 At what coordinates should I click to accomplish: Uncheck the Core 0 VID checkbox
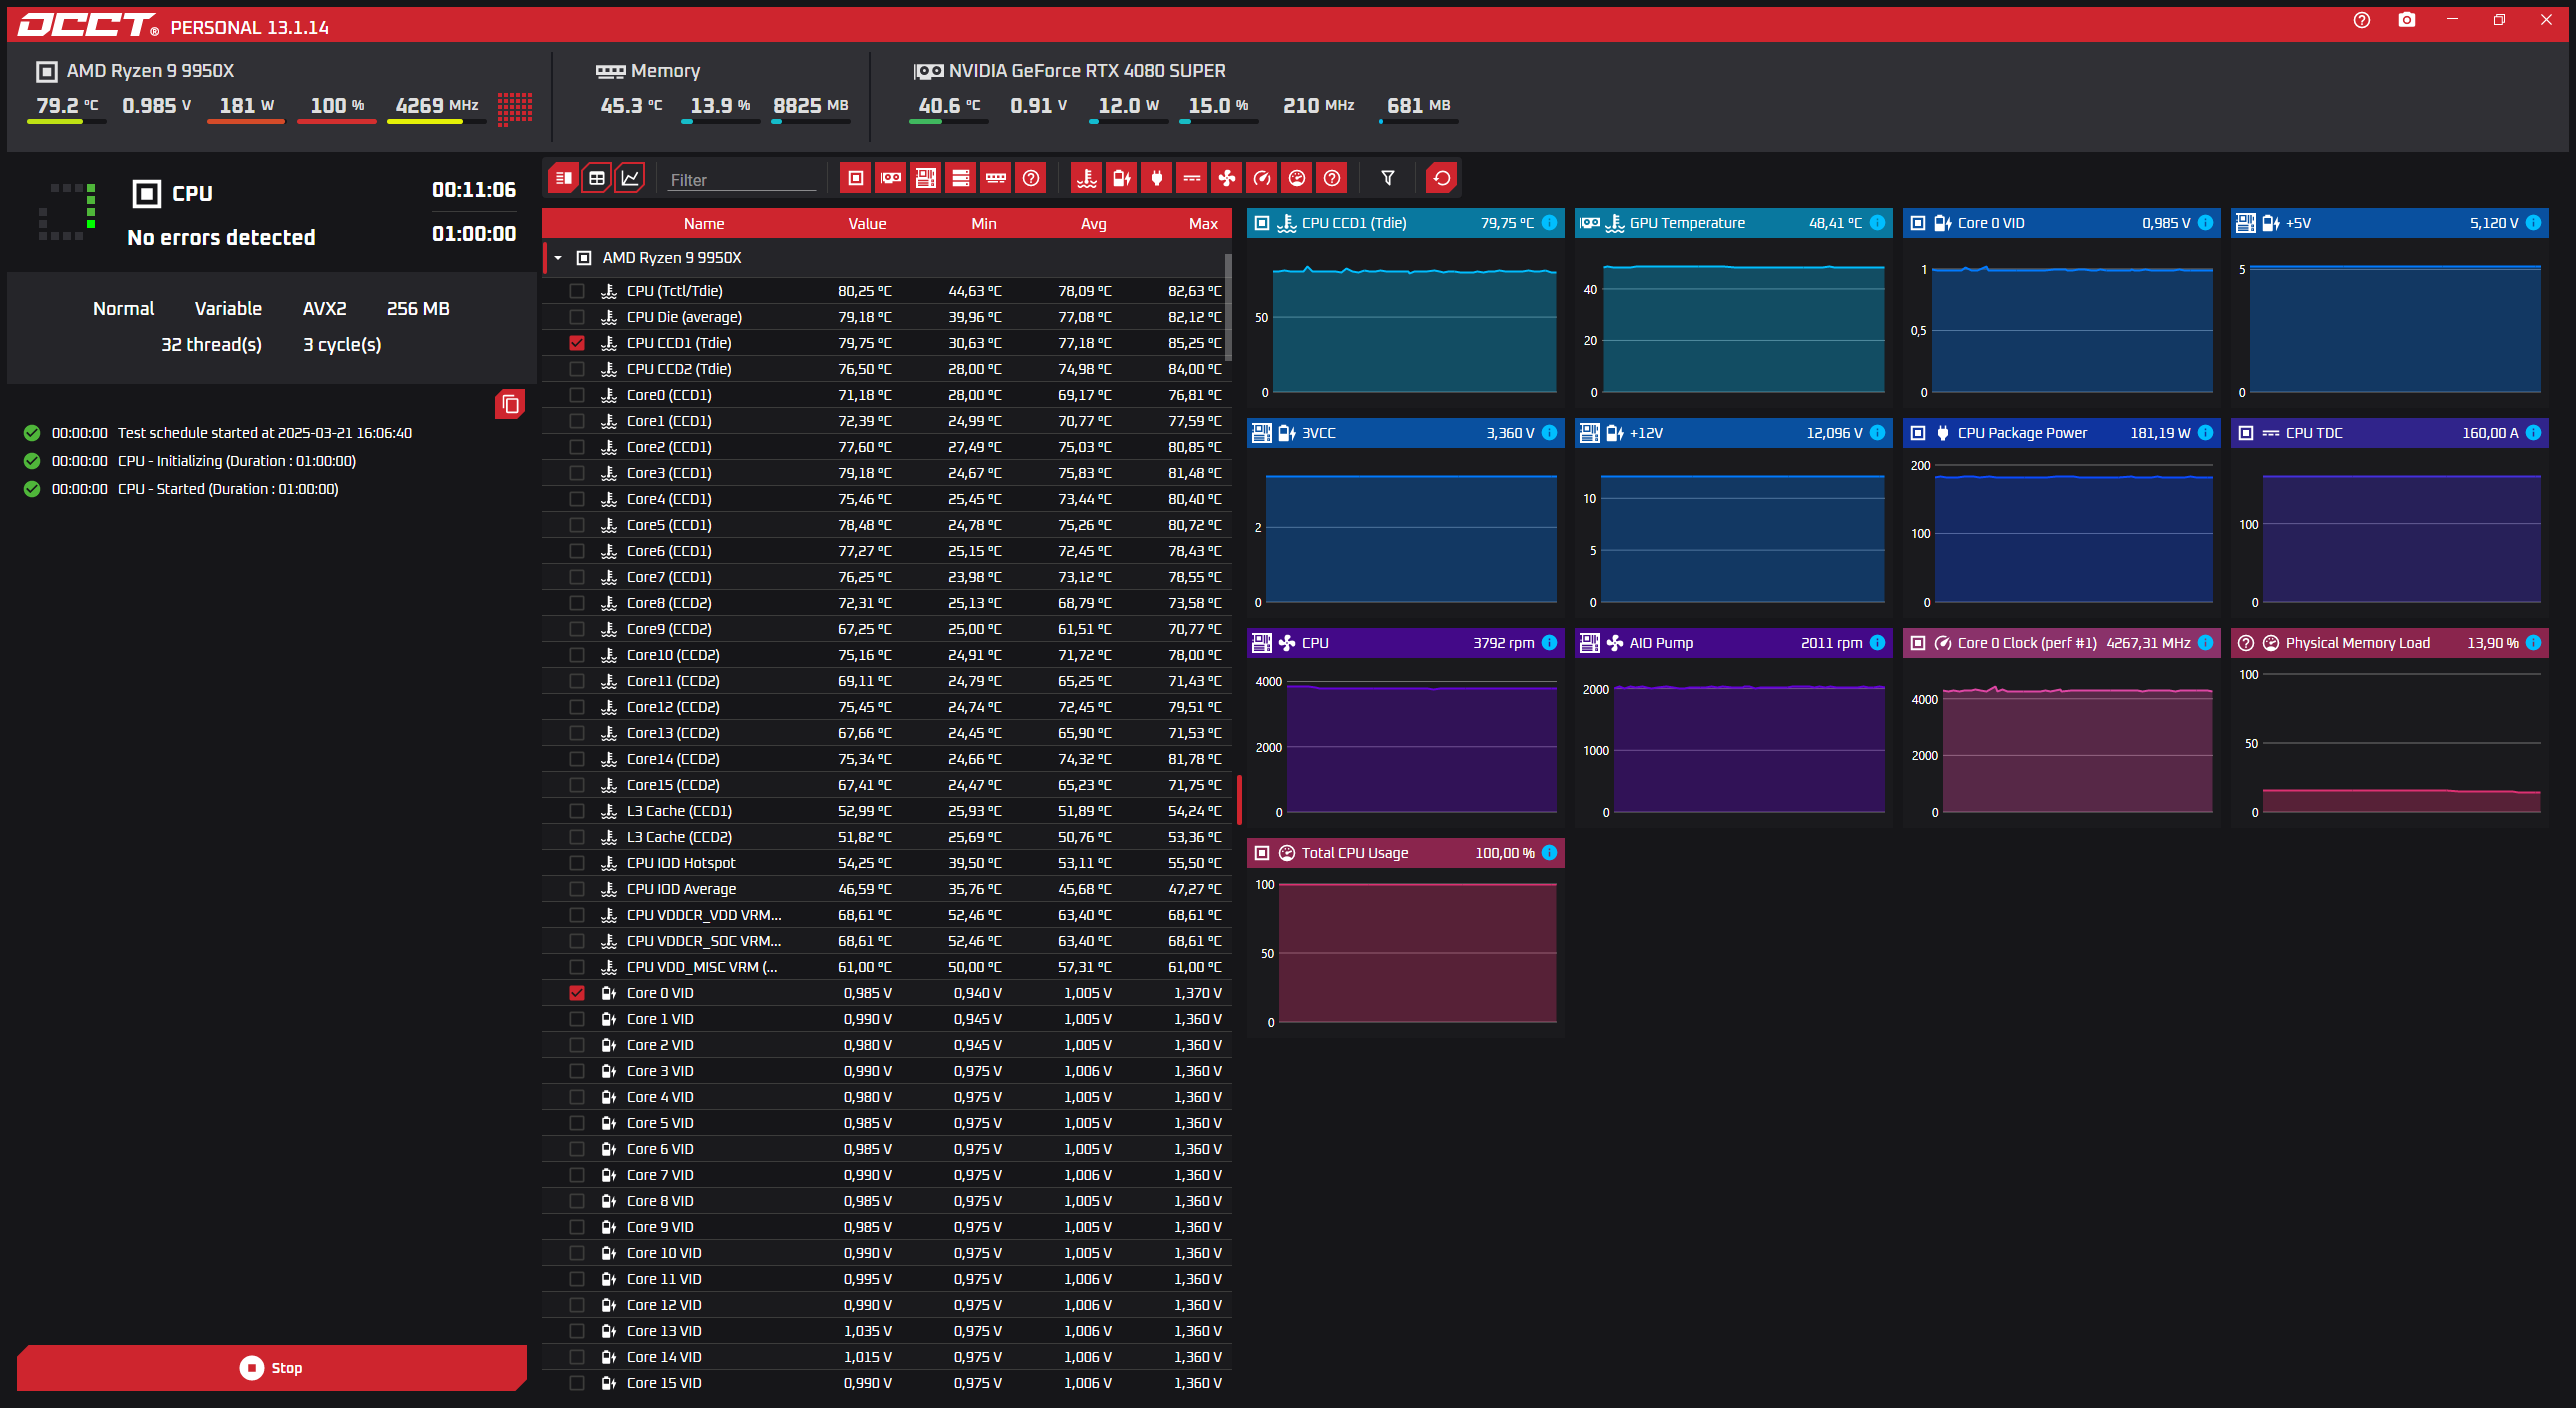coord(577,993)
